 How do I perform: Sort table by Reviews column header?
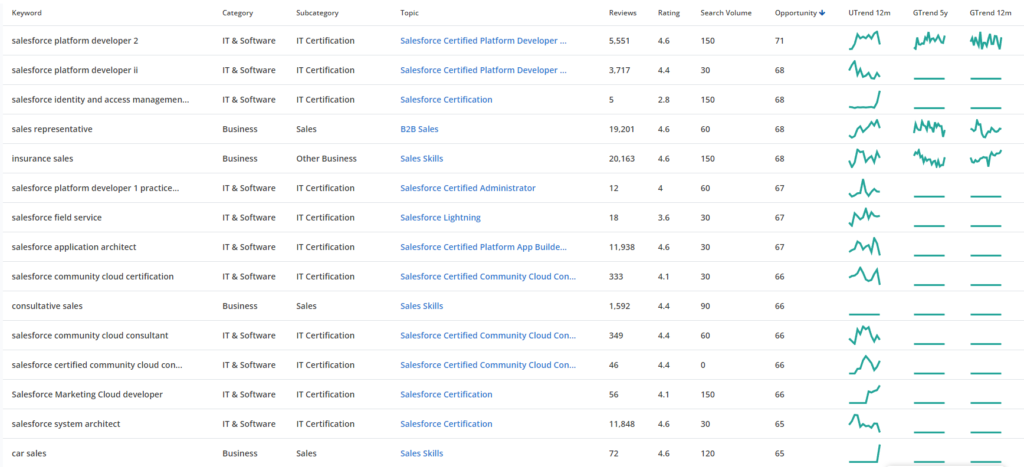tap(622, 13)
